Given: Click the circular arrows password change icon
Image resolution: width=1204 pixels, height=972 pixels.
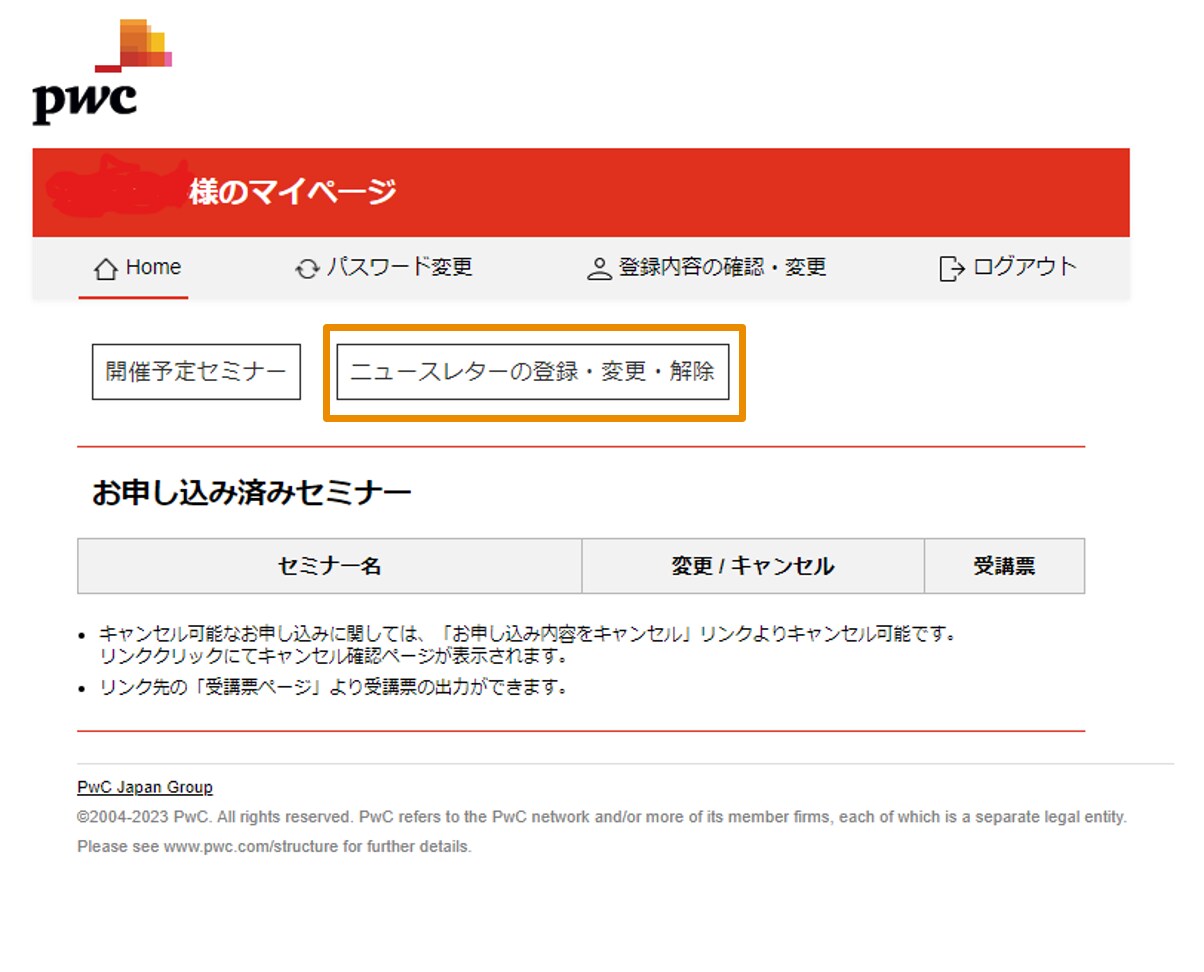Looking at the screenshot, I should (307, 269).
